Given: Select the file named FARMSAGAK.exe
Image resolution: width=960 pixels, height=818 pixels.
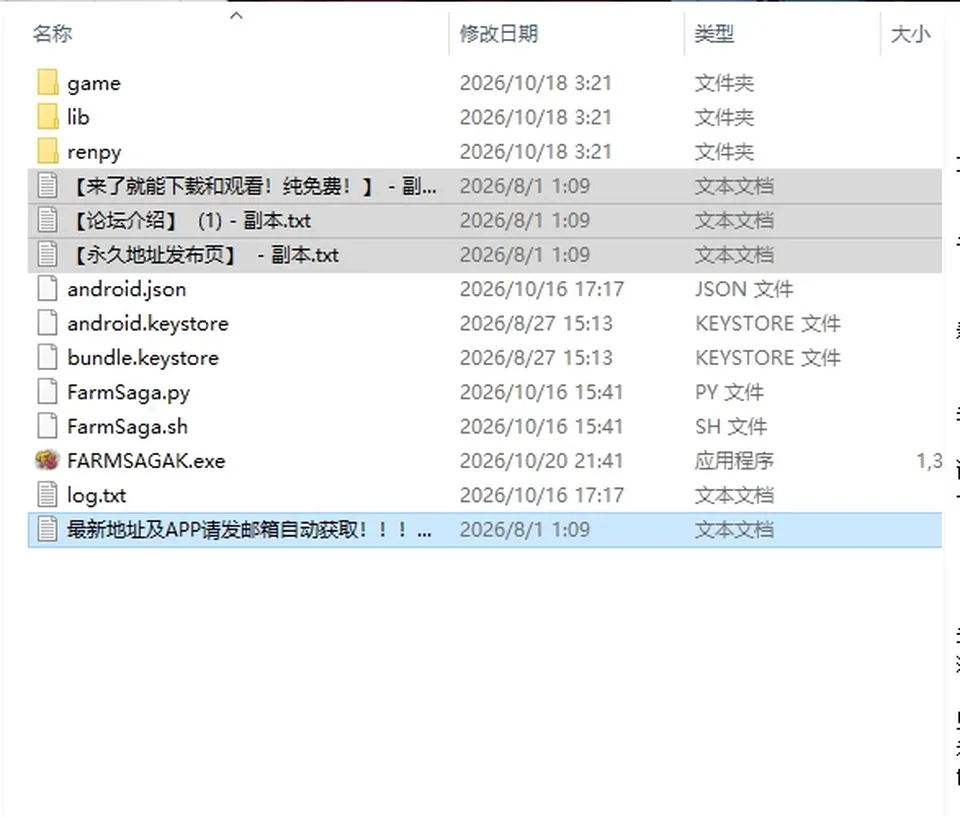Looking at the screenshot, I should point(146,460).
